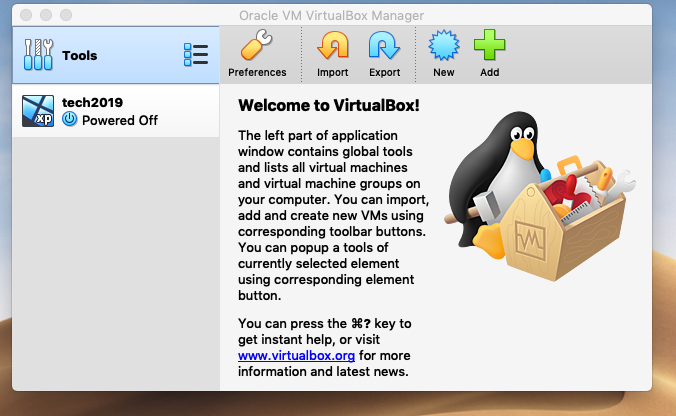The width and height of the screenshot is (676, 416).
Task: Open the www.virtualbox.org link
Action: coord(296,356)
